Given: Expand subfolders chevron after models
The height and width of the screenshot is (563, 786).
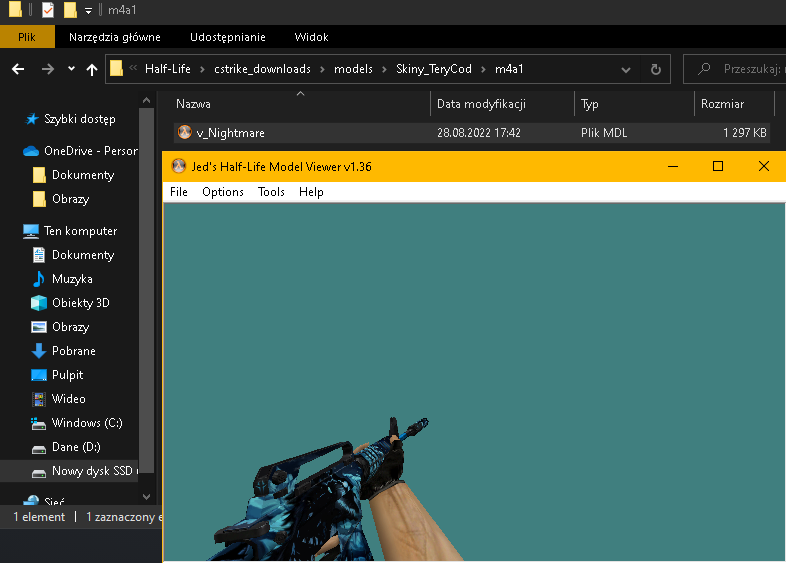Looking at the screenshot, I should point(384,69).
